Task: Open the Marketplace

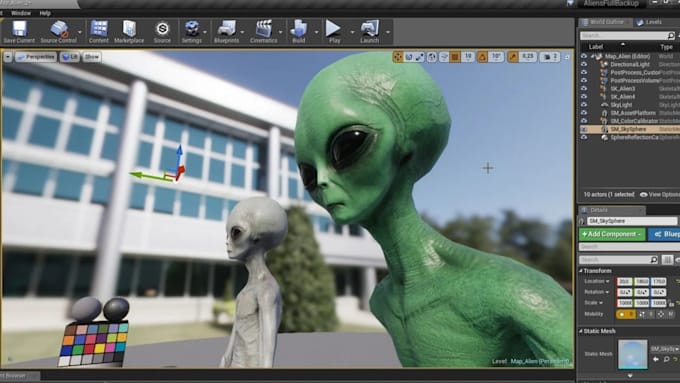Action: point(129,32)
